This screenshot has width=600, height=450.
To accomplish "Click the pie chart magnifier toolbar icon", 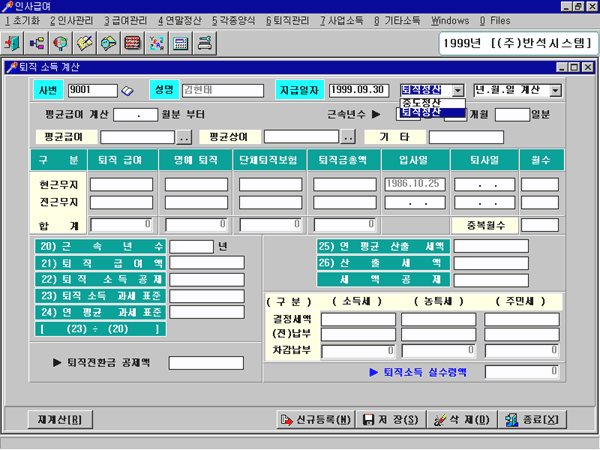I will tap(61, 43).
